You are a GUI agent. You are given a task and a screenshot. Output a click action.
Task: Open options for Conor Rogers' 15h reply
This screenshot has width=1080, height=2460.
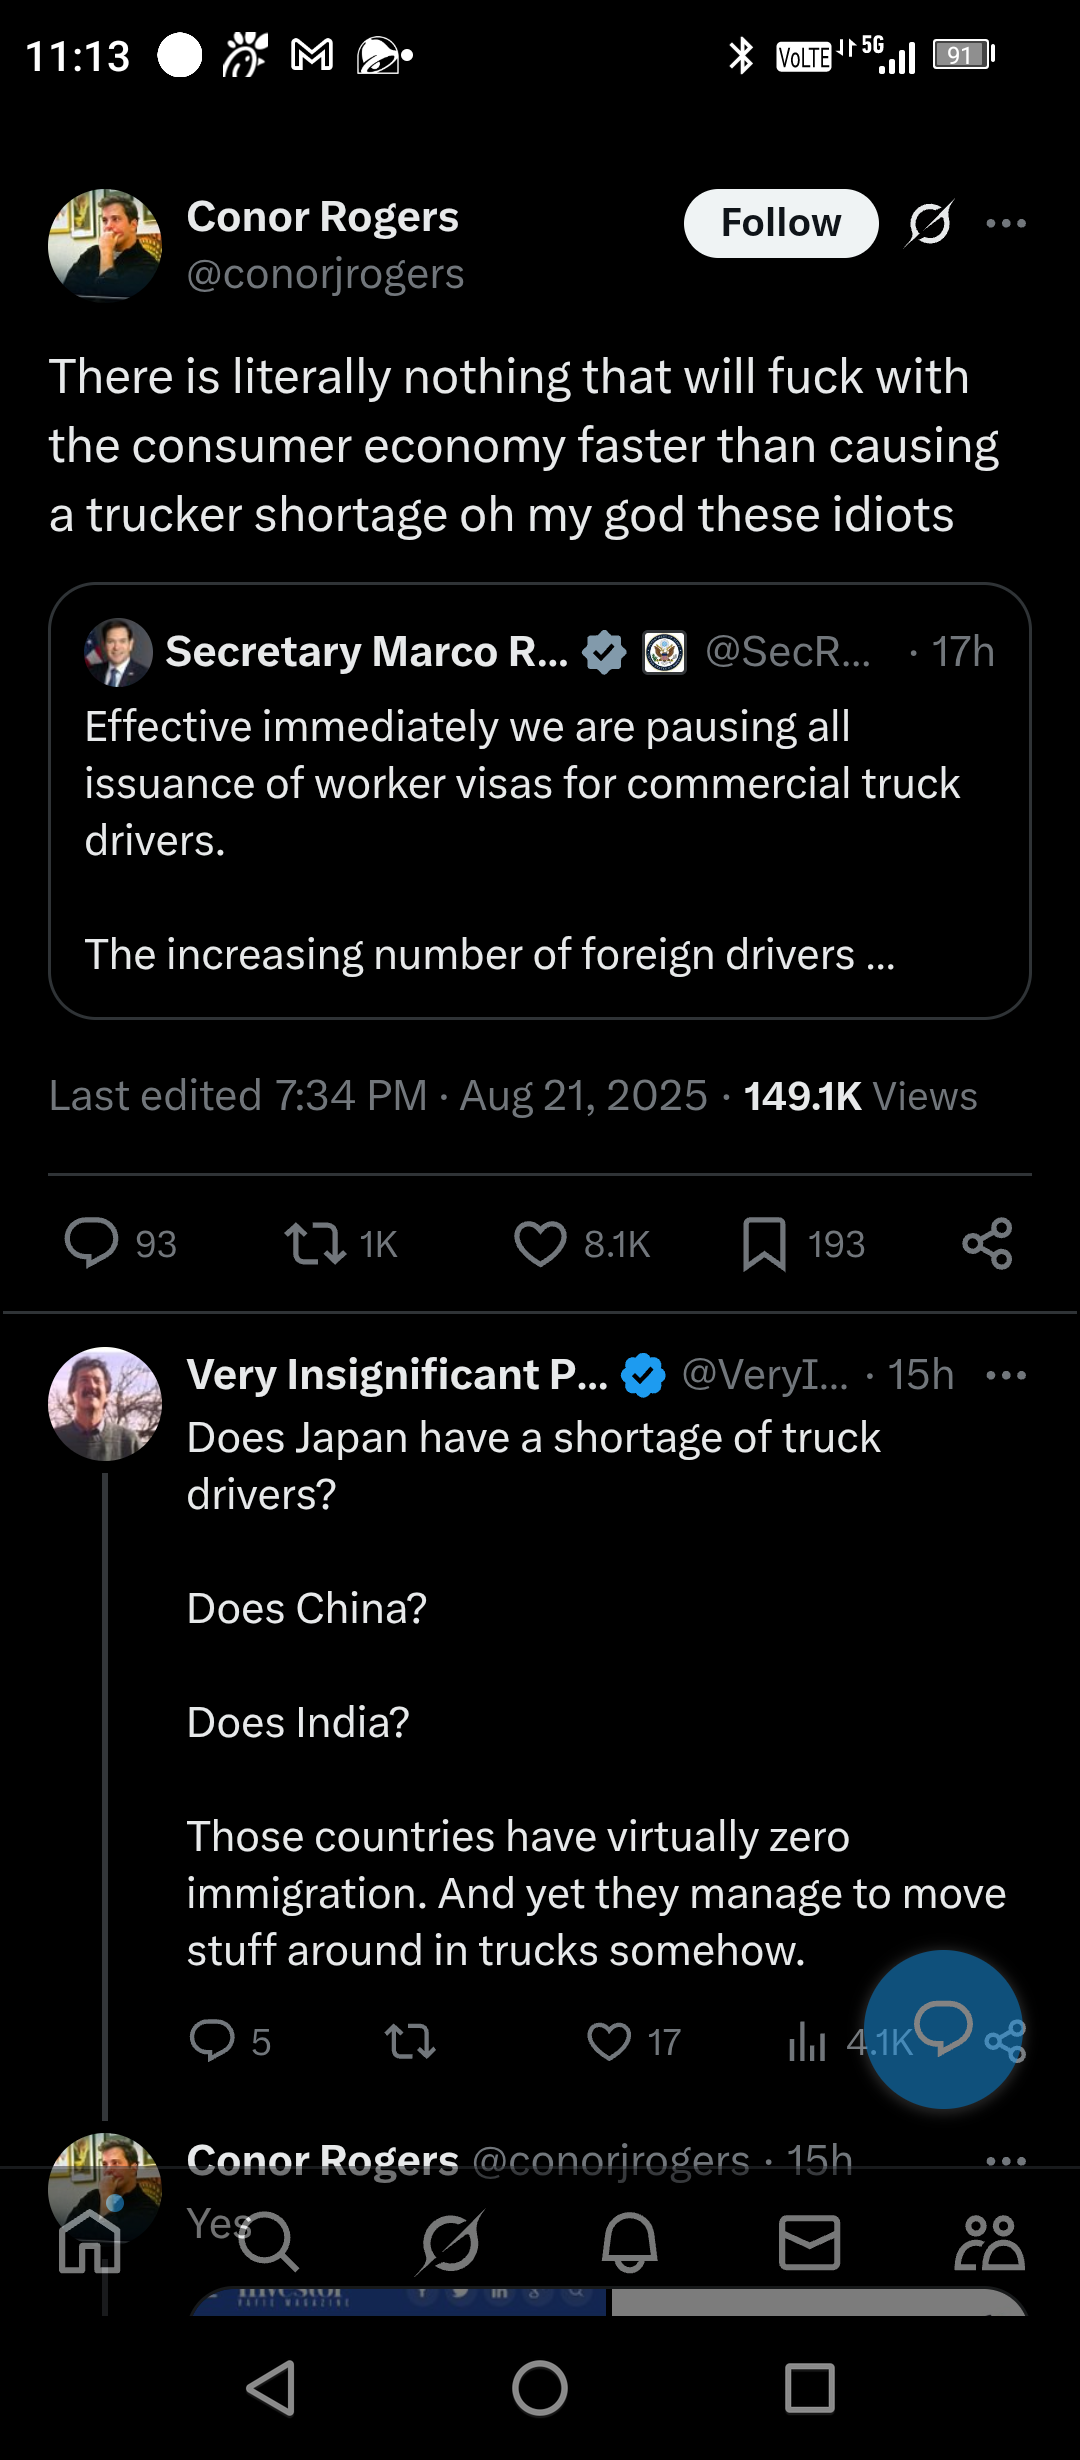click(x=1006, y=2161)
